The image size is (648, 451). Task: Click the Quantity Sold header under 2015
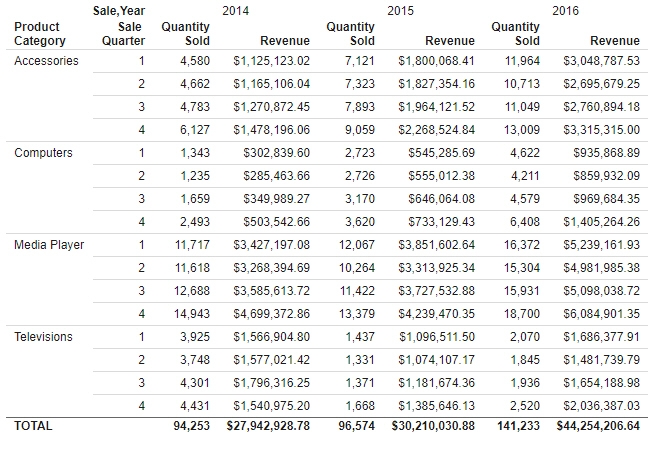351,34
